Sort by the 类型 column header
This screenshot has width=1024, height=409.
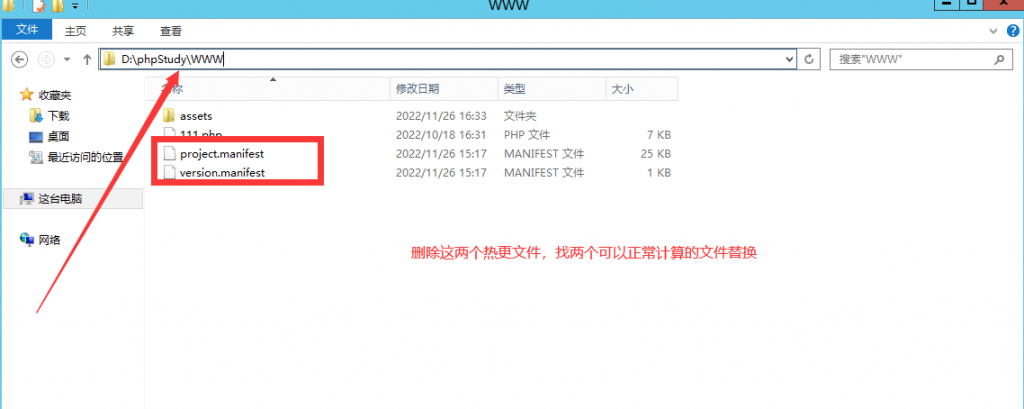(552, 90)
